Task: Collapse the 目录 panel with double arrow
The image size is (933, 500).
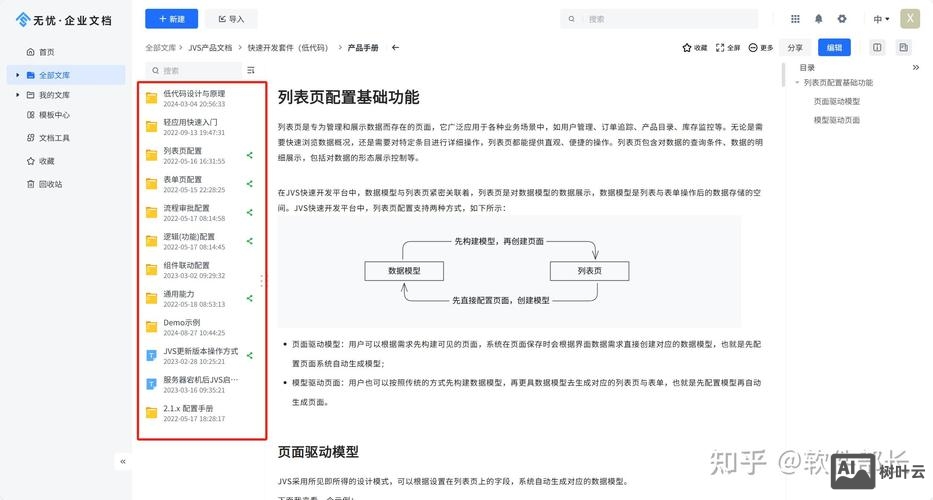Action: [x=916, y=68]
